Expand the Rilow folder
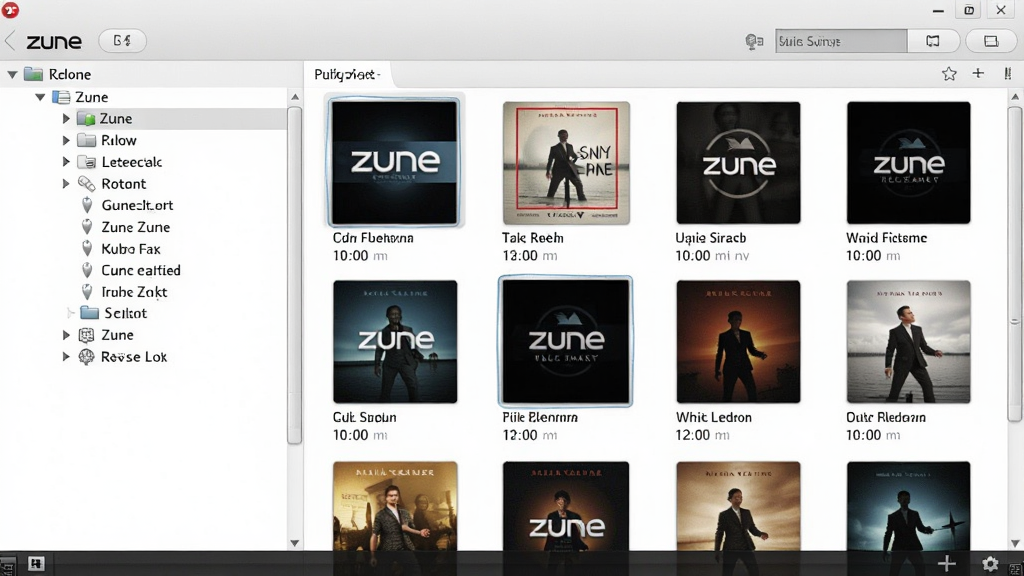The height and width of the screenshot is (576, 1024). point(66,140)
